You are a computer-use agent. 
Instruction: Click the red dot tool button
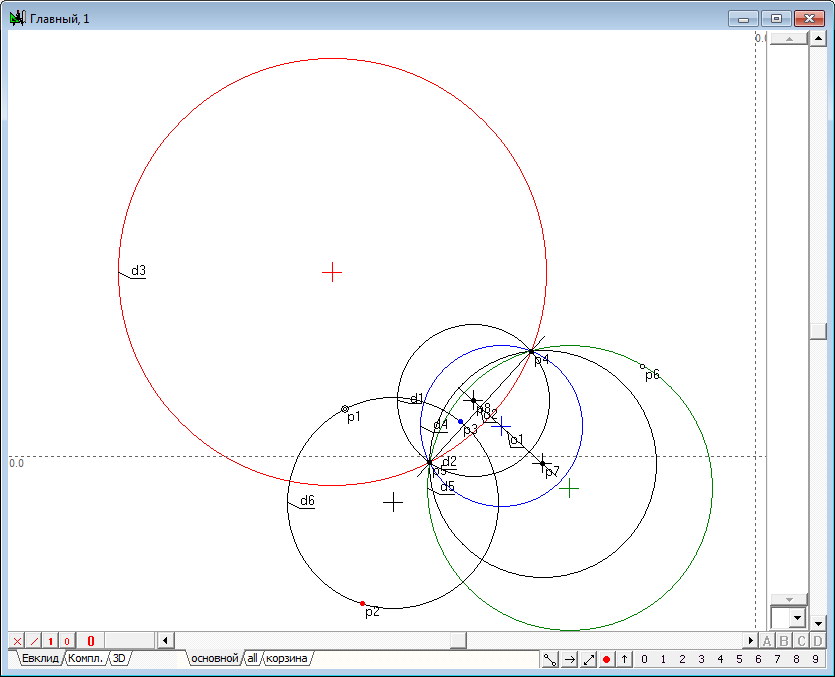point(606,659)
